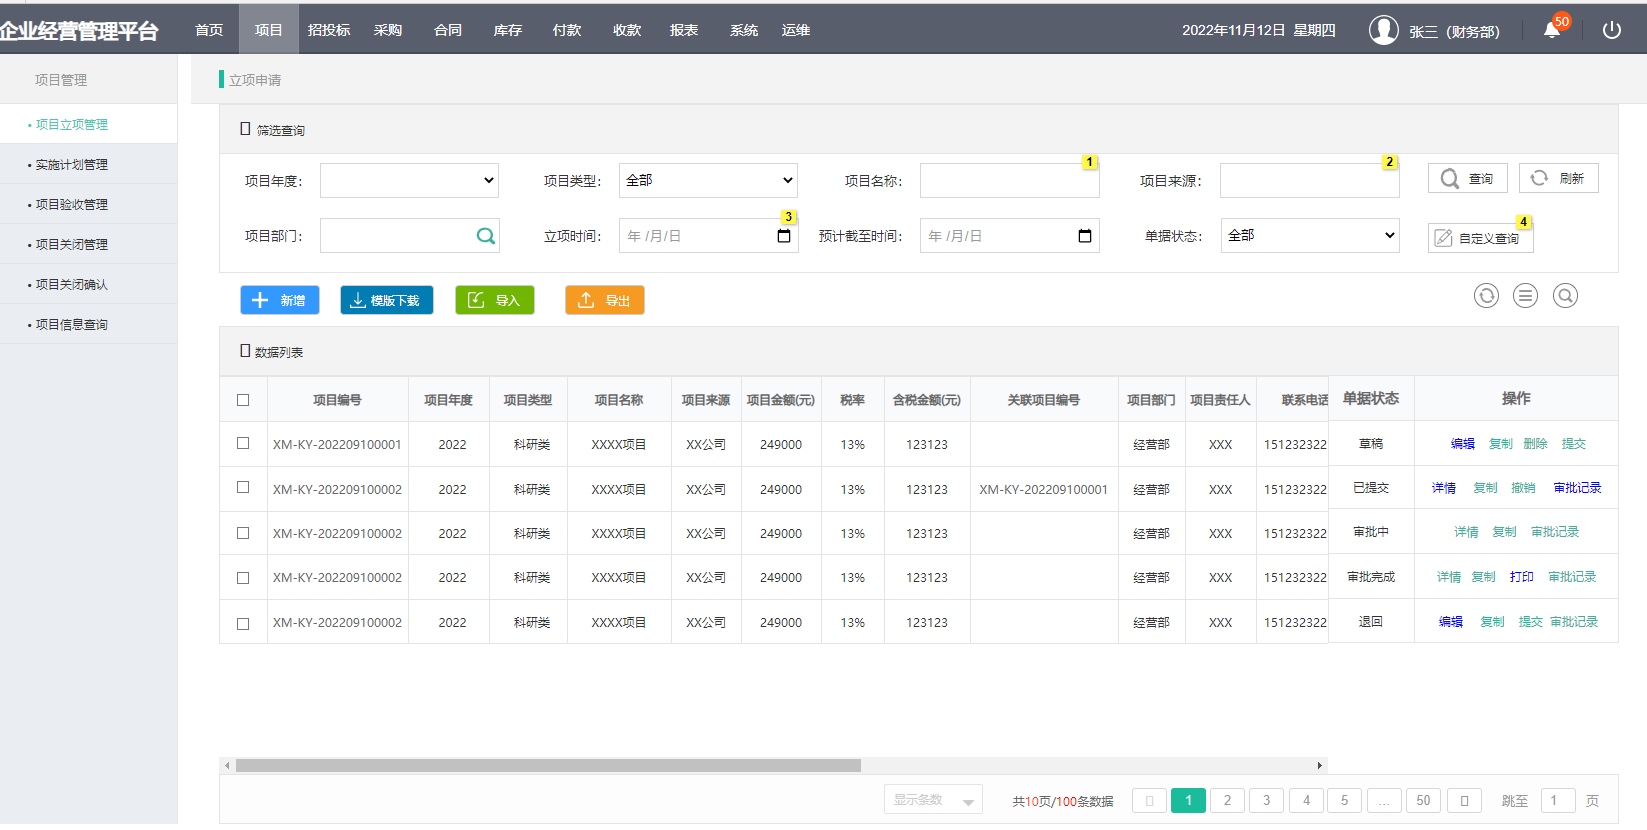Open the 运维 top menu
1647x830 pixels.
coord(796,30)
